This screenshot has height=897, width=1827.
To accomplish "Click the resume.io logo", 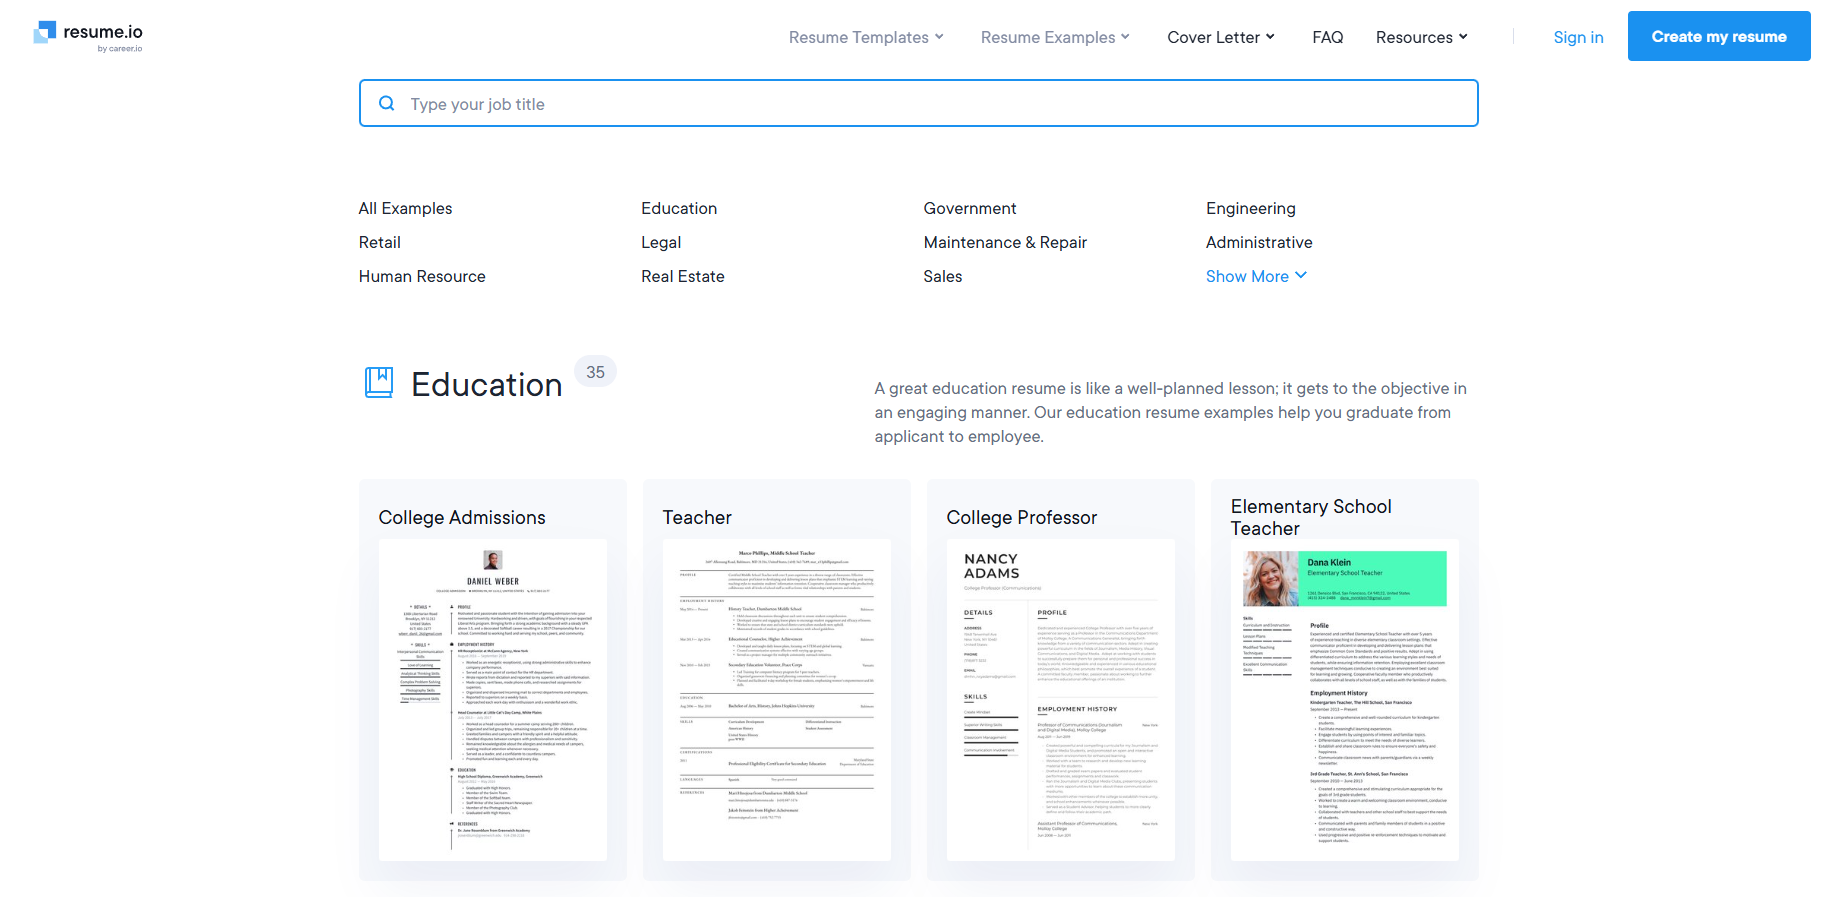I will (x=88, y=36).
